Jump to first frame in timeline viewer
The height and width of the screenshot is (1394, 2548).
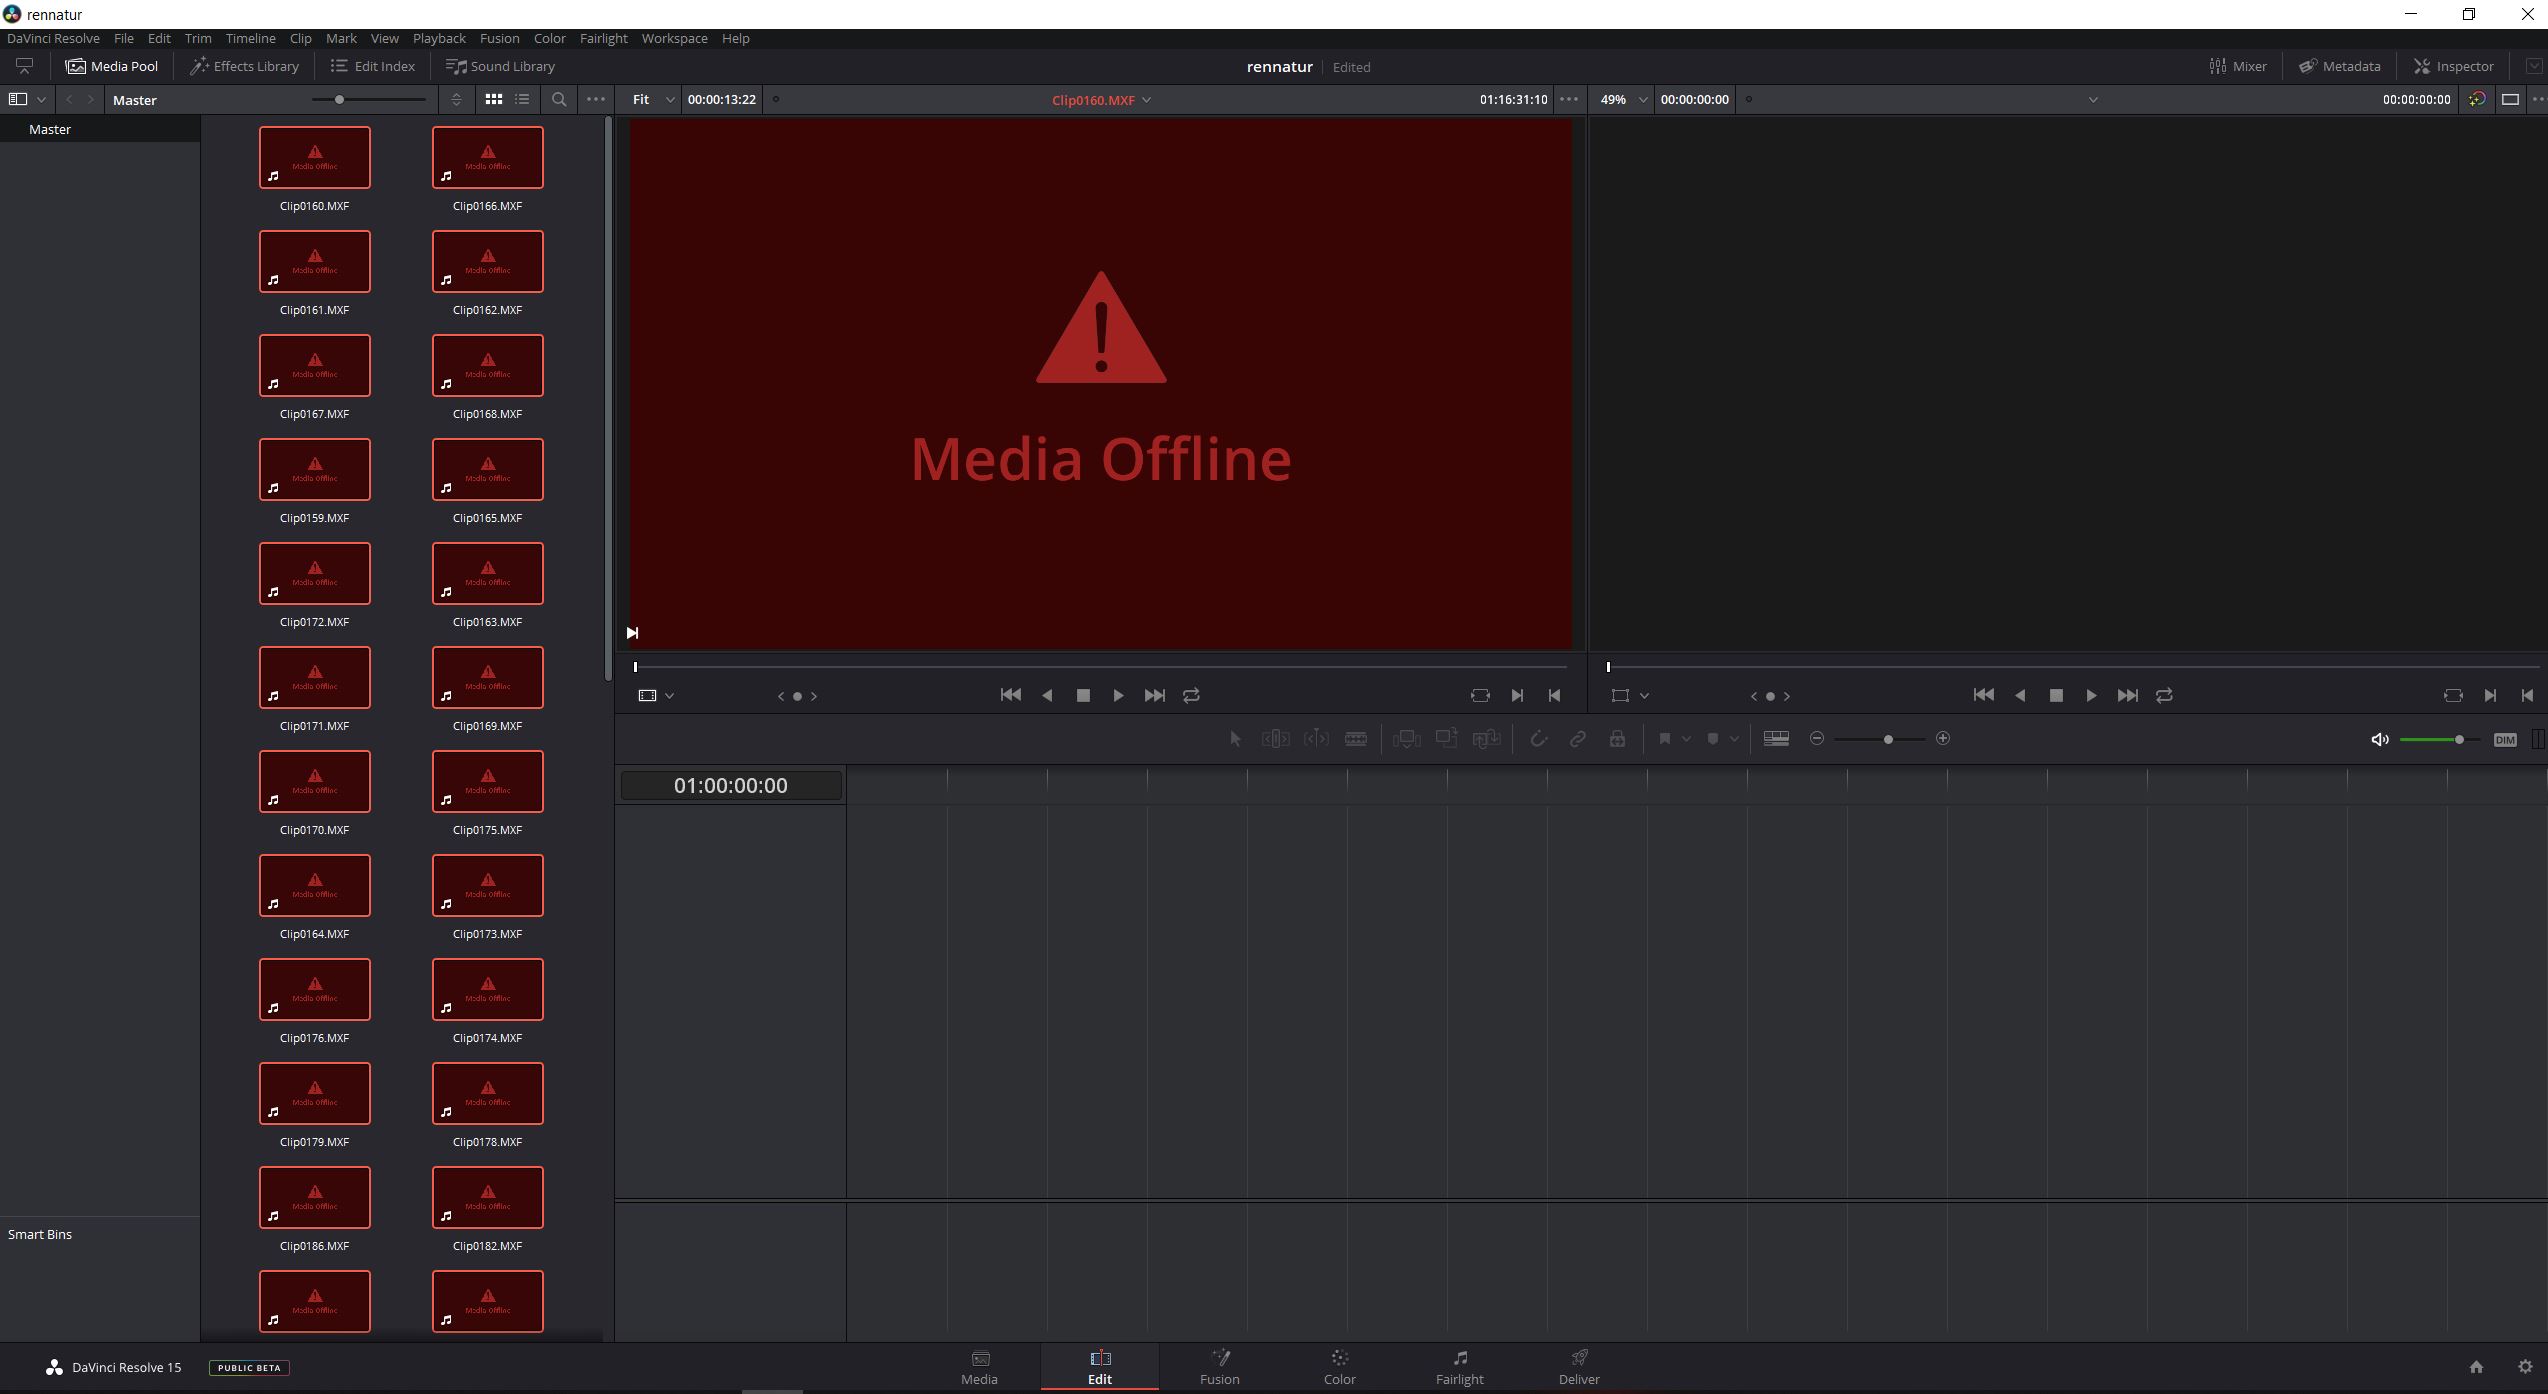coord(1983,696)
